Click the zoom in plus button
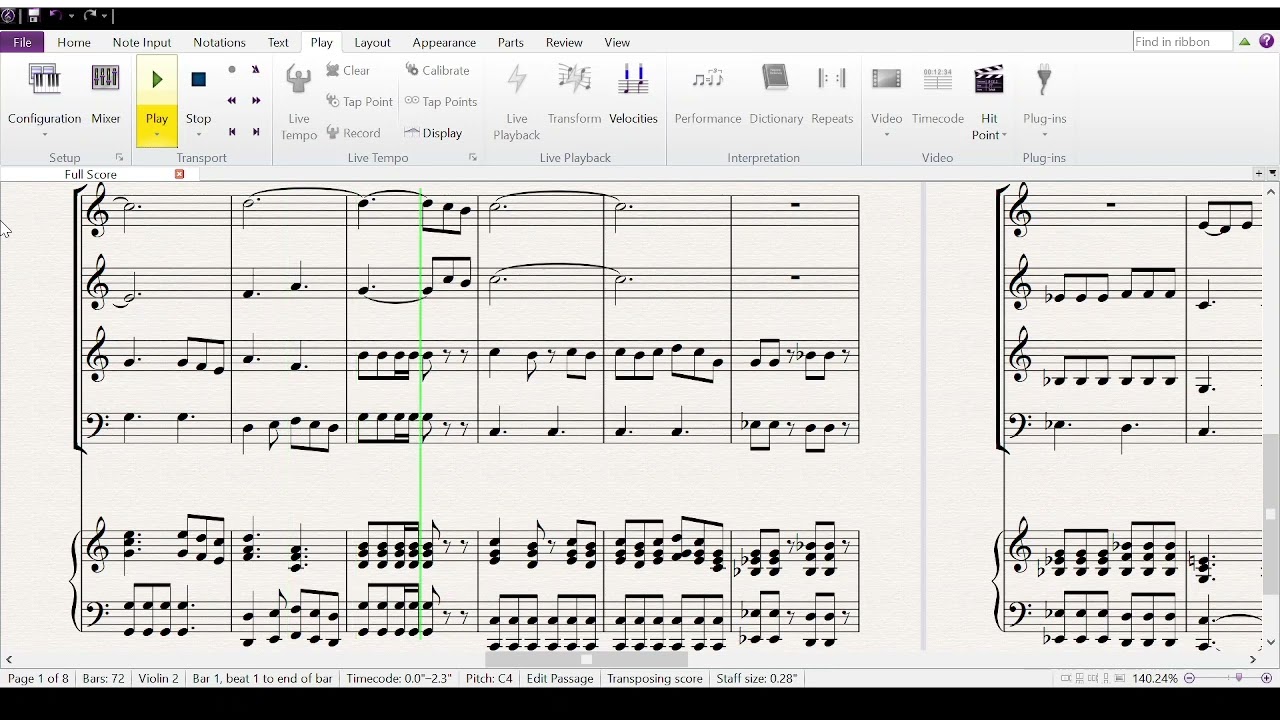 [1267, 678]
